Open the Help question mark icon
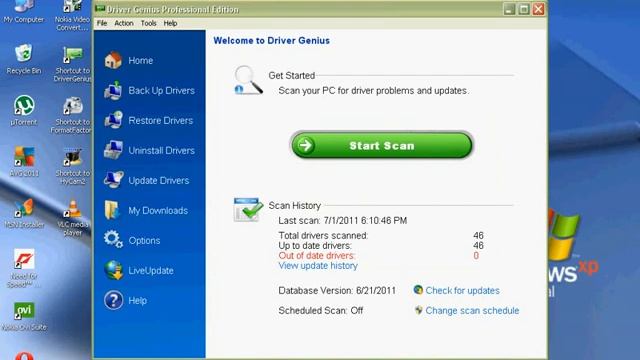The image size is (640, 360). click(113, 300)
